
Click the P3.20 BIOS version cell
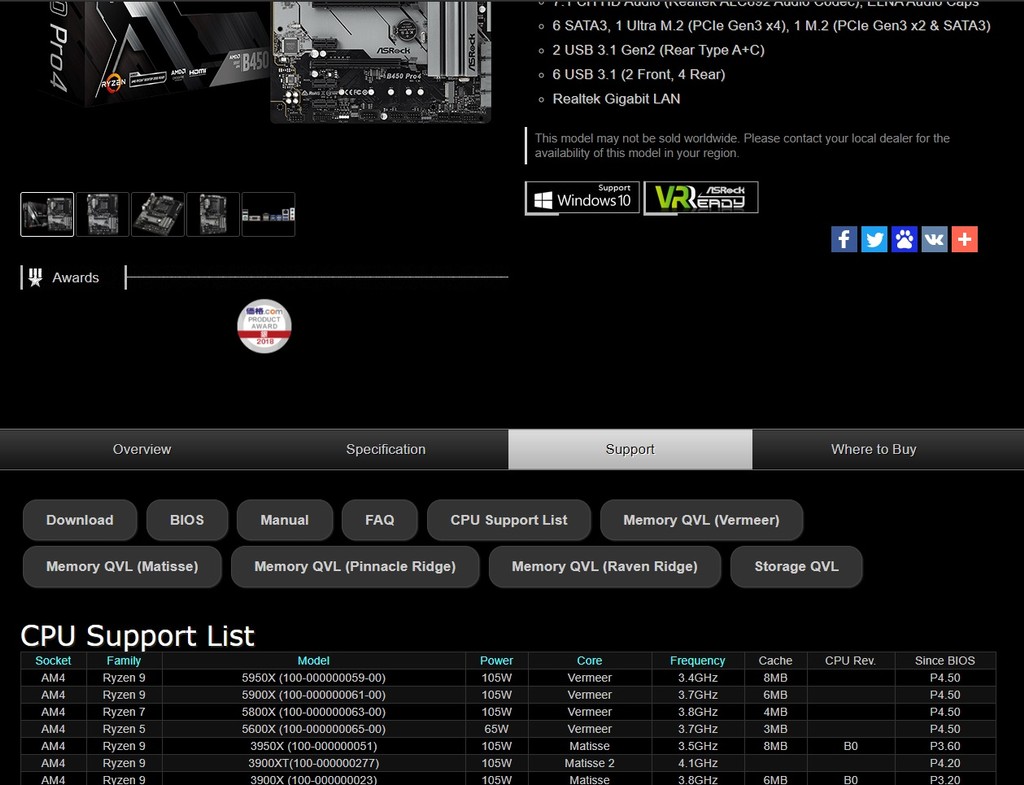(945, 780)
